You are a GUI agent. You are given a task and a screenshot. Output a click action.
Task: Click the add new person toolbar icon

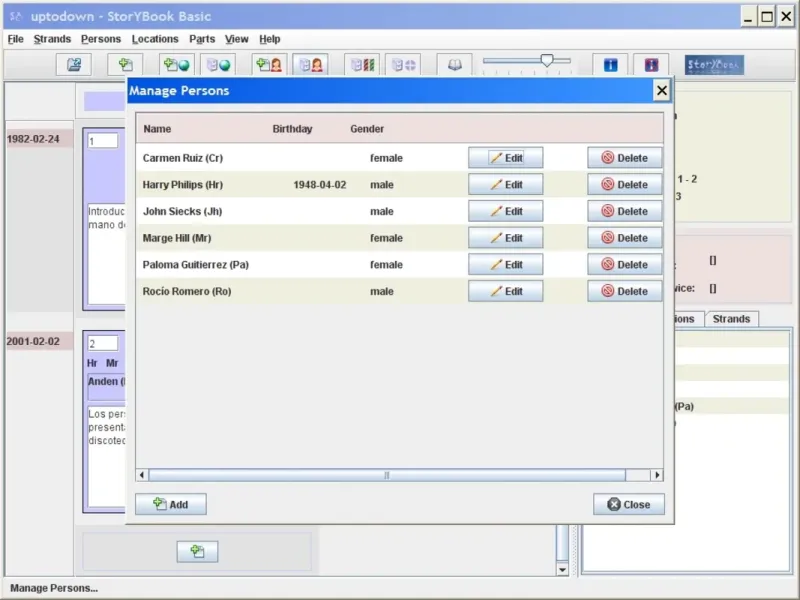click(269, 65)
